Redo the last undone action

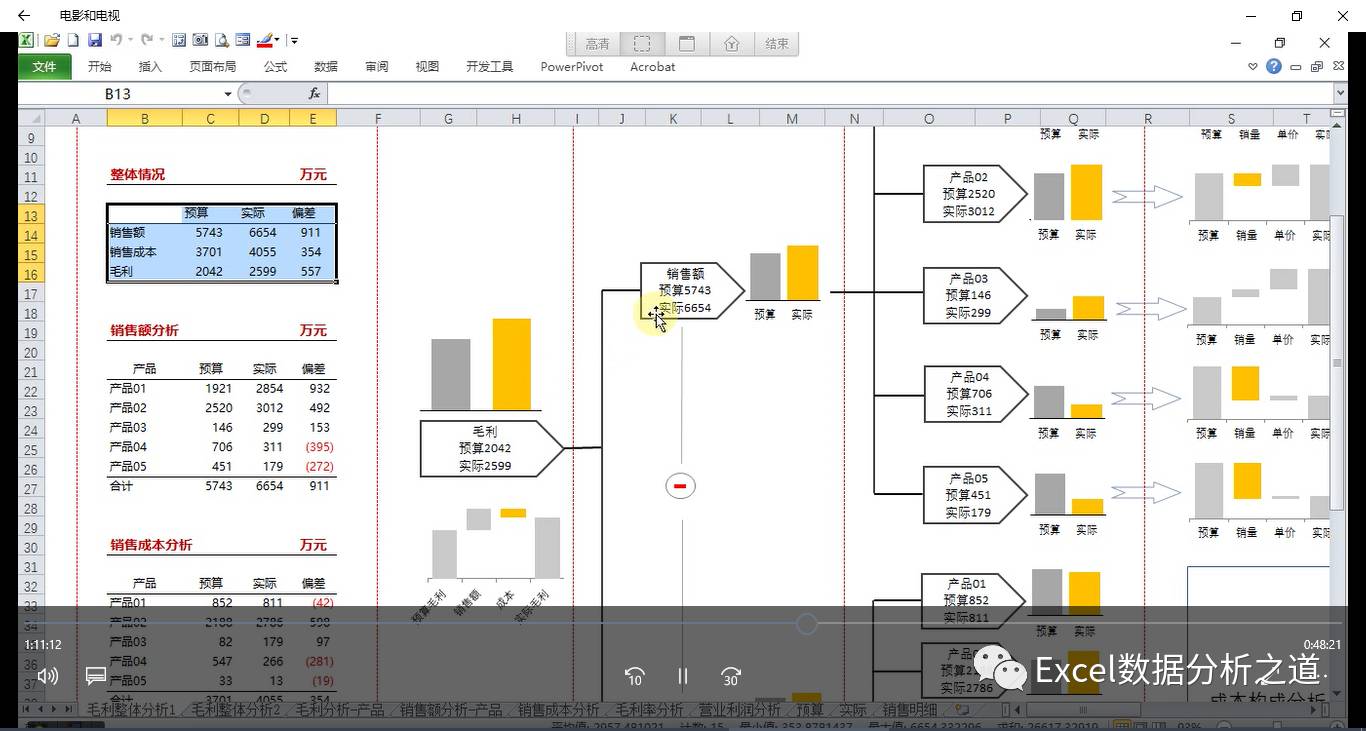point(147,40)
